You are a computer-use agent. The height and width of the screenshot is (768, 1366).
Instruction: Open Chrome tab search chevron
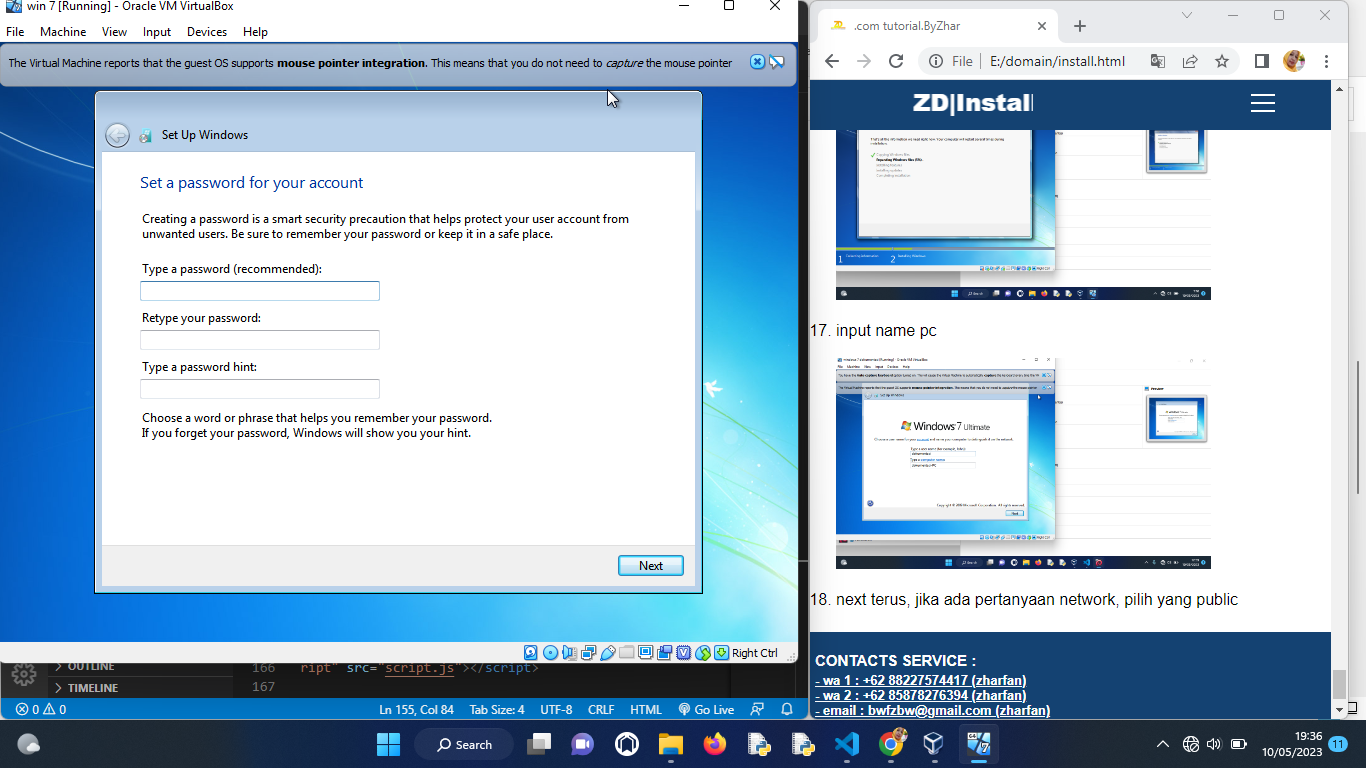(x=1187, y=15)
